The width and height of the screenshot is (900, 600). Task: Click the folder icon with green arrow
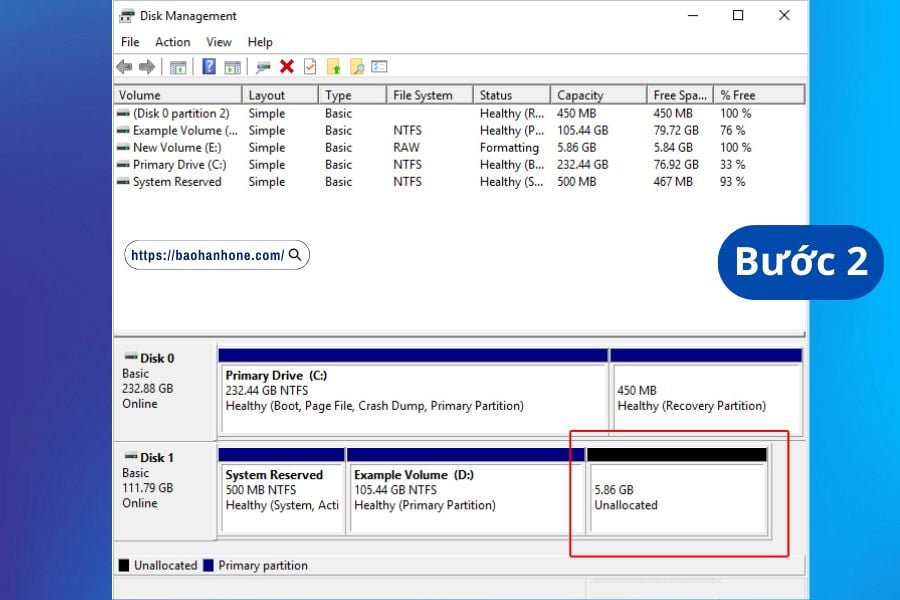[x=334, y=67]
